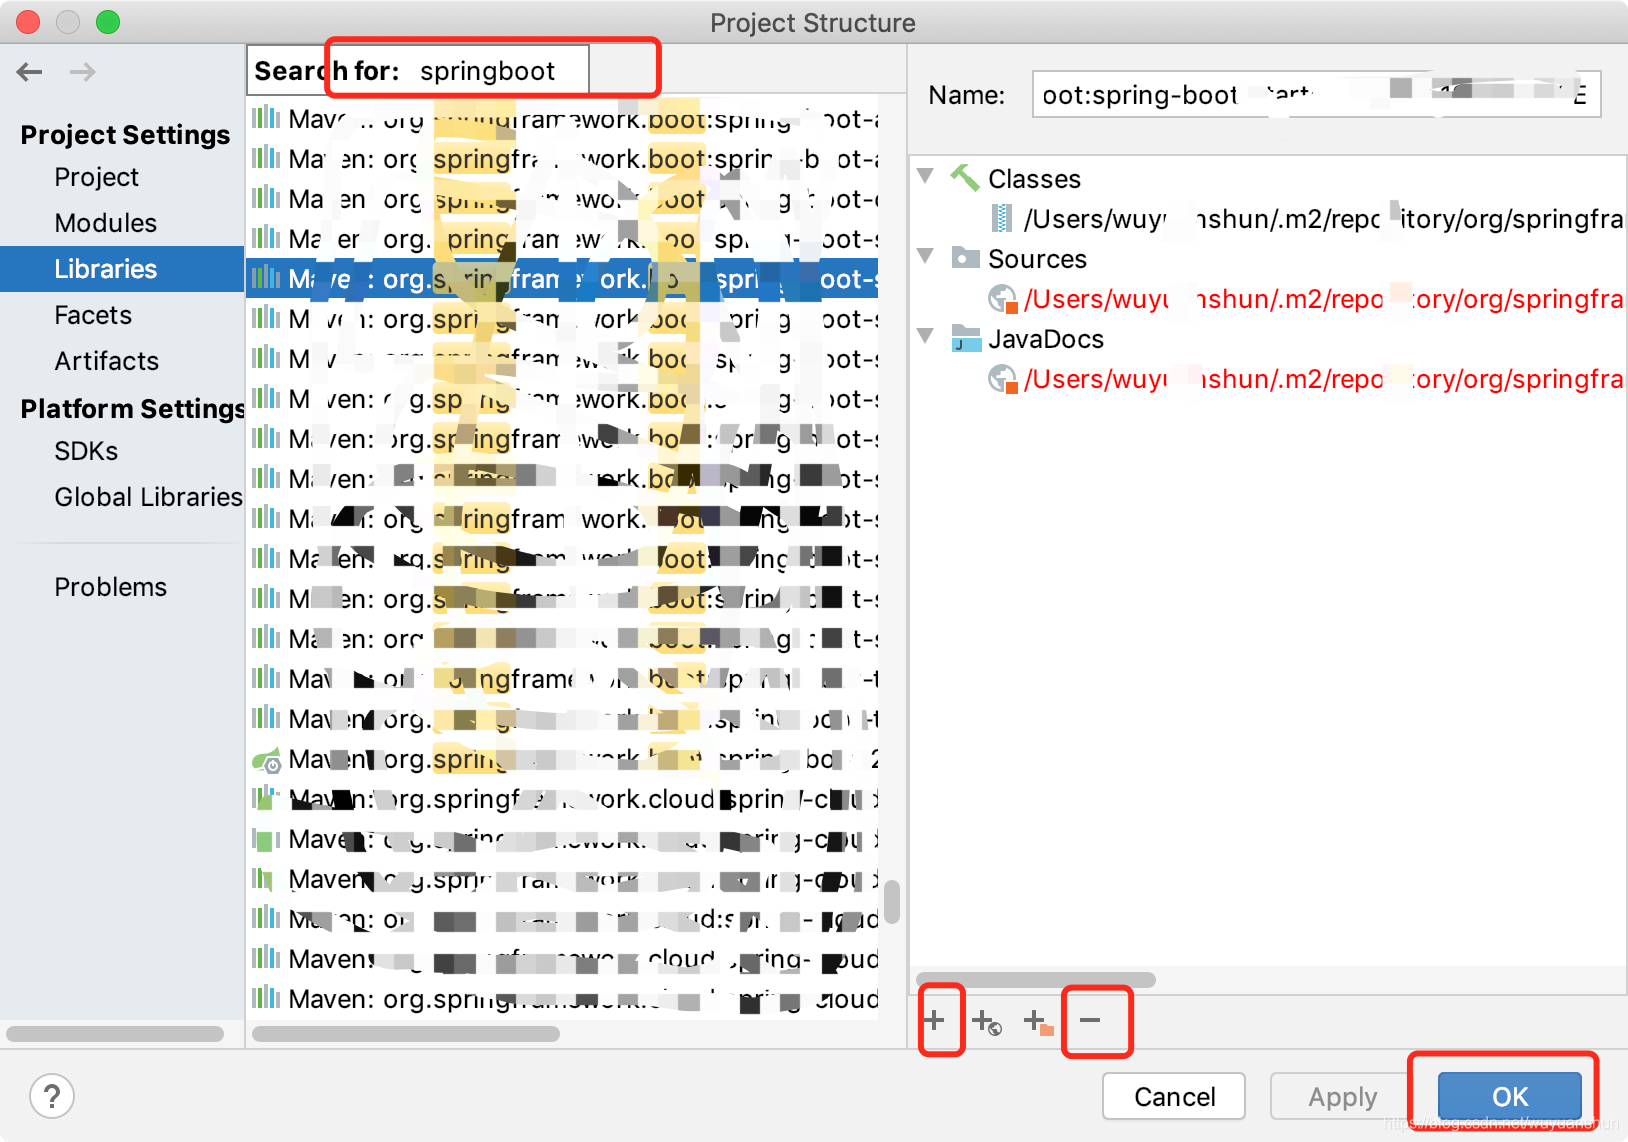Select the last Maven org.spring cloud row
Screen dimensions: 1628x1142
562,999
